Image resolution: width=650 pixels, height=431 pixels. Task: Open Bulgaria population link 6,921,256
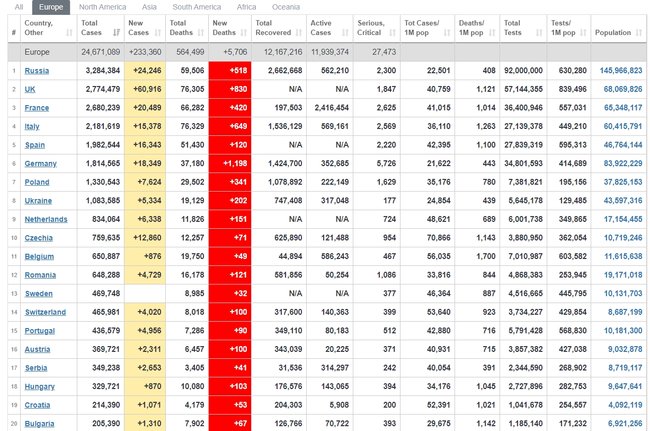[625, 424]
